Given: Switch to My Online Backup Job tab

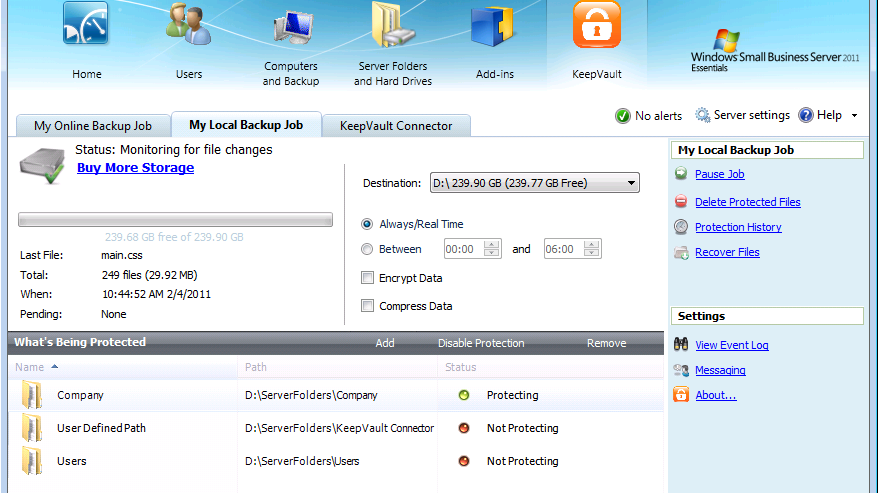Looking at the screenshot, I should (93, 126).
